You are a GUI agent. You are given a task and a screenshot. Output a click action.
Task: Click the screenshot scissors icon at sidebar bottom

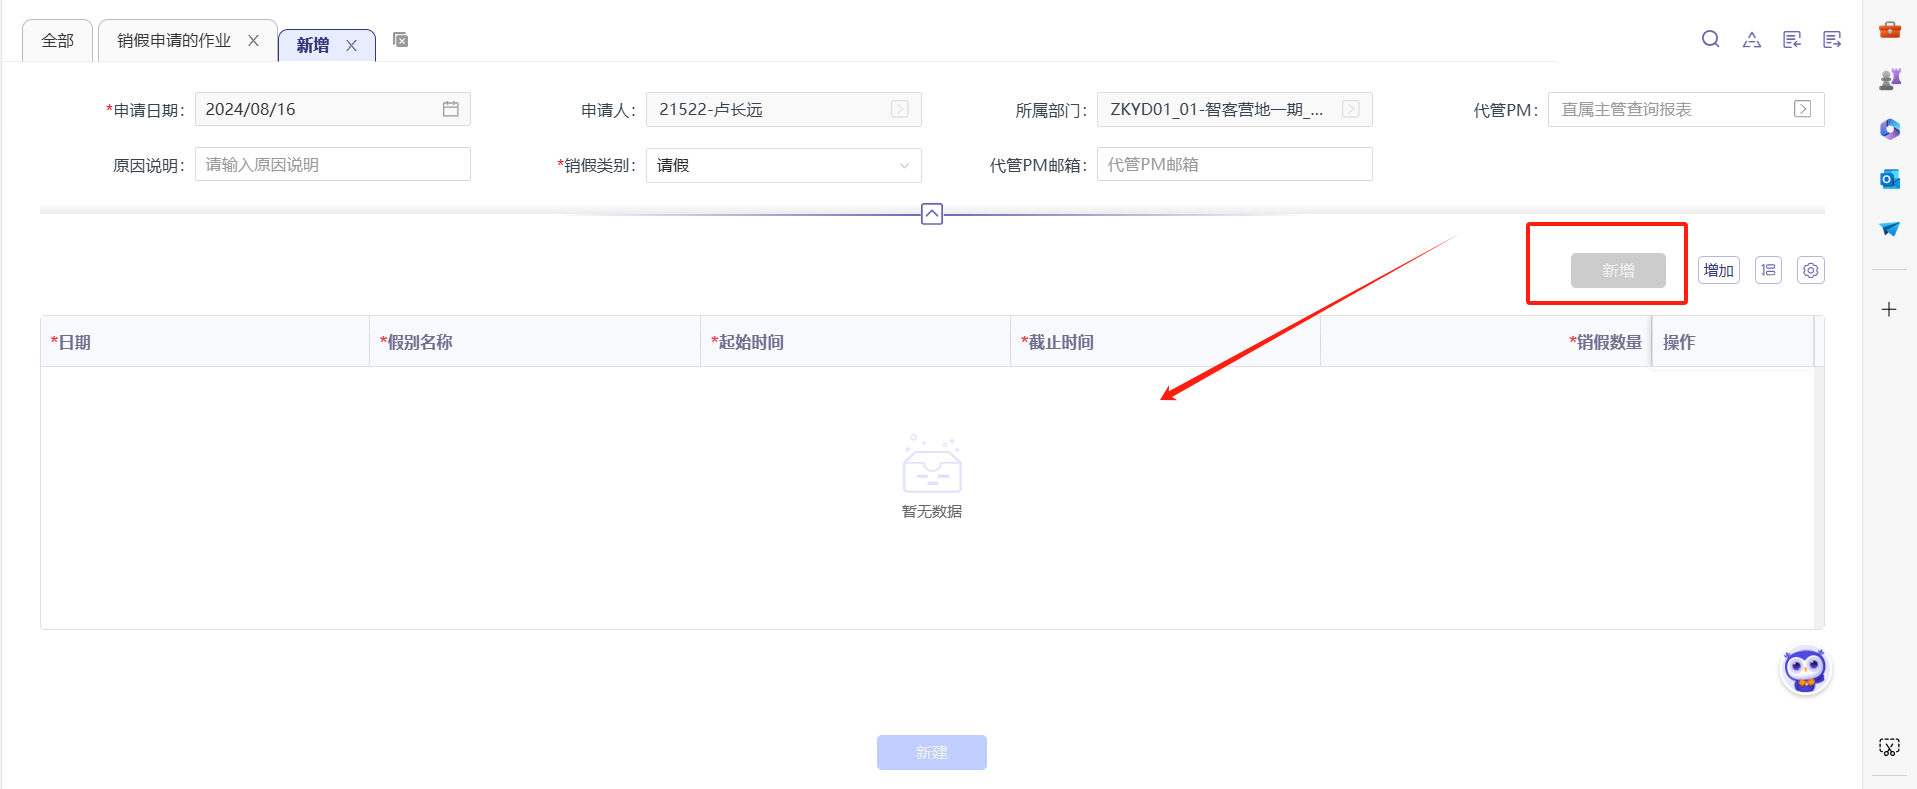tap(1889, 747)
